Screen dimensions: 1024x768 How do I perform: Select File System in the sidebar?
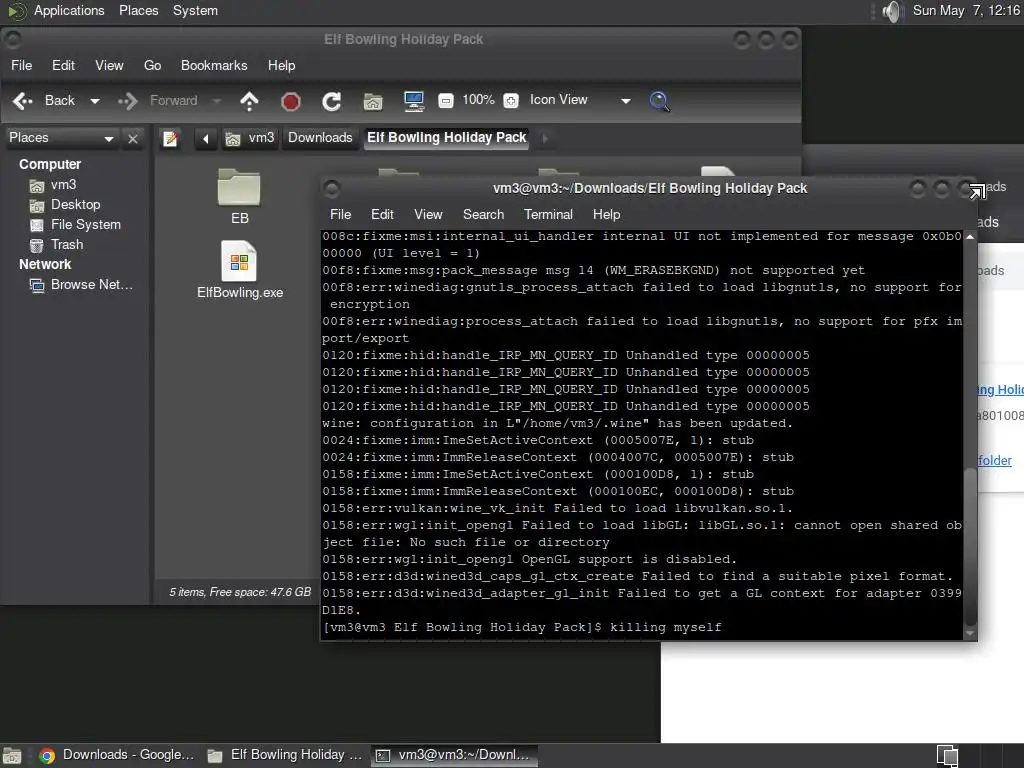(x=75, y=225)
